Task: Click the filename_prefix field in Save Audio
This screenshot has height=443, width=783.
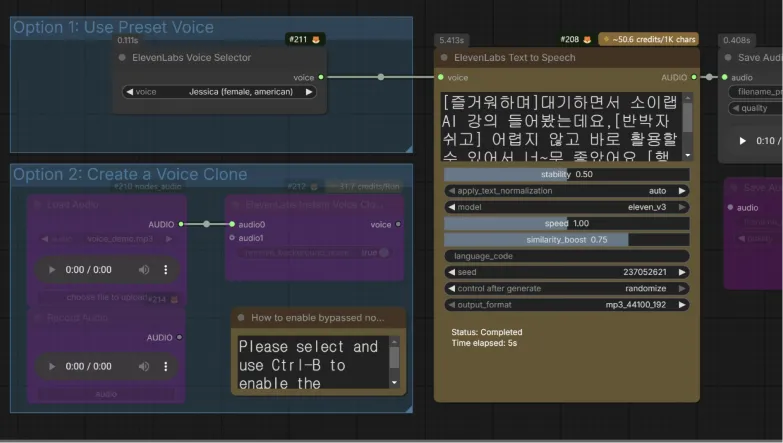Action: [x=756, y=92]
